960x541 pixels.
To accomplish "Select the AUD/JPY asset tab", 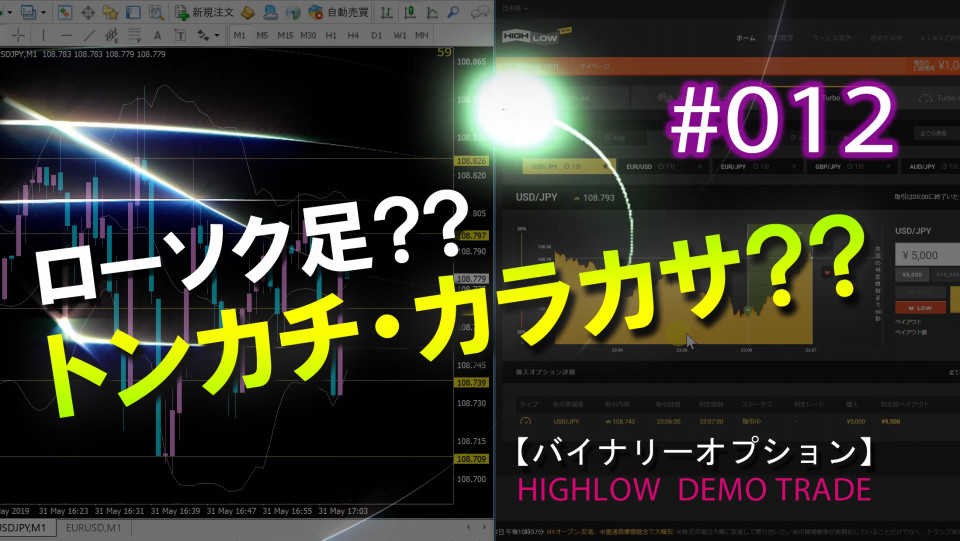I will click(931, 166).
